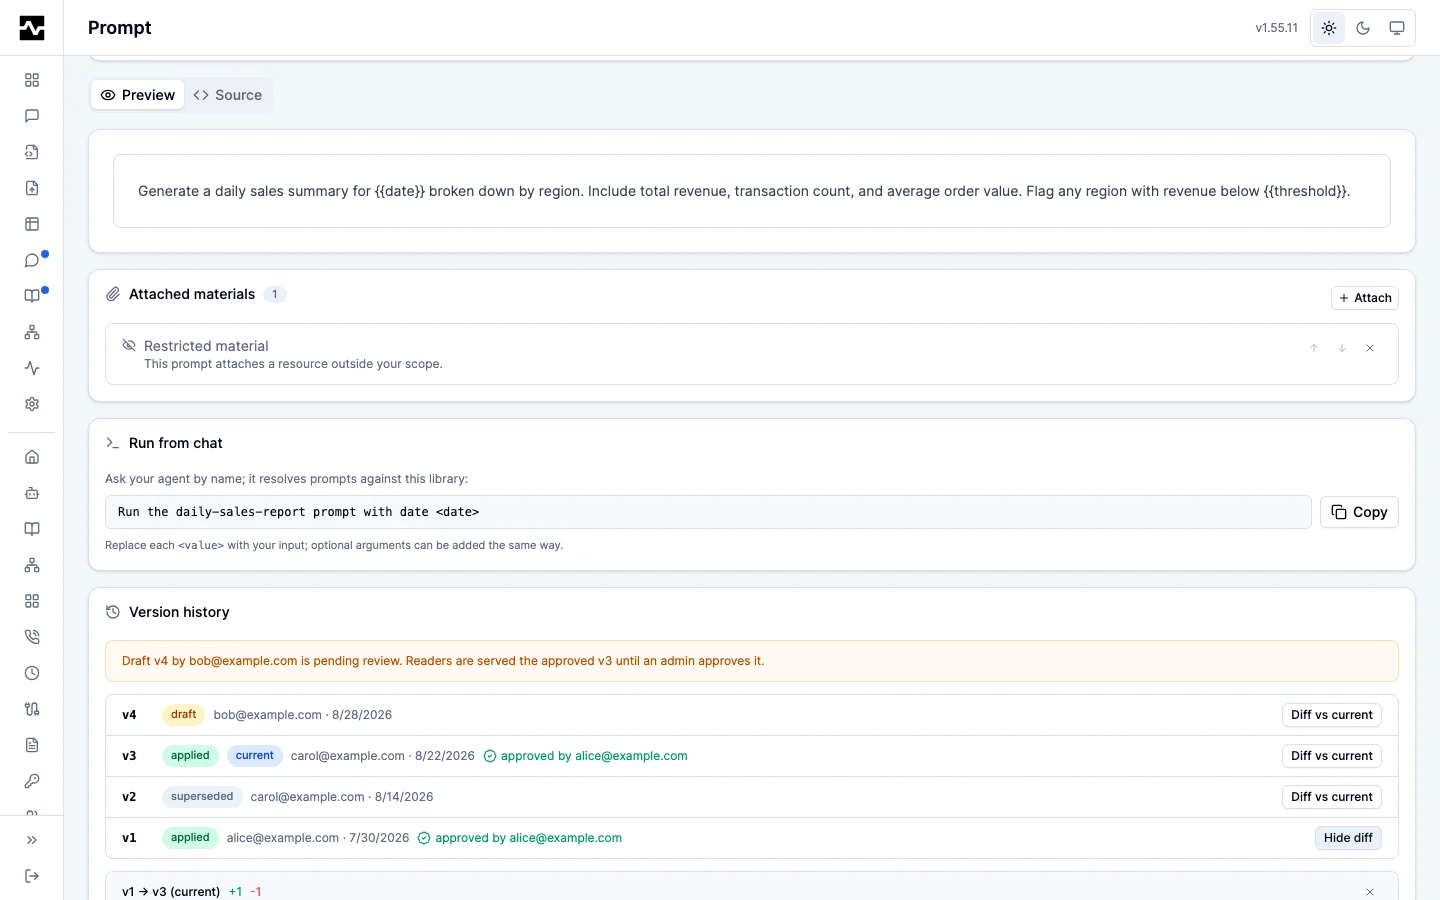The width and height of the screenshot is (1440, 900).
Task: Click 'carol@example.com · 8/14/2026' text
Action: [x=342, y=797]
